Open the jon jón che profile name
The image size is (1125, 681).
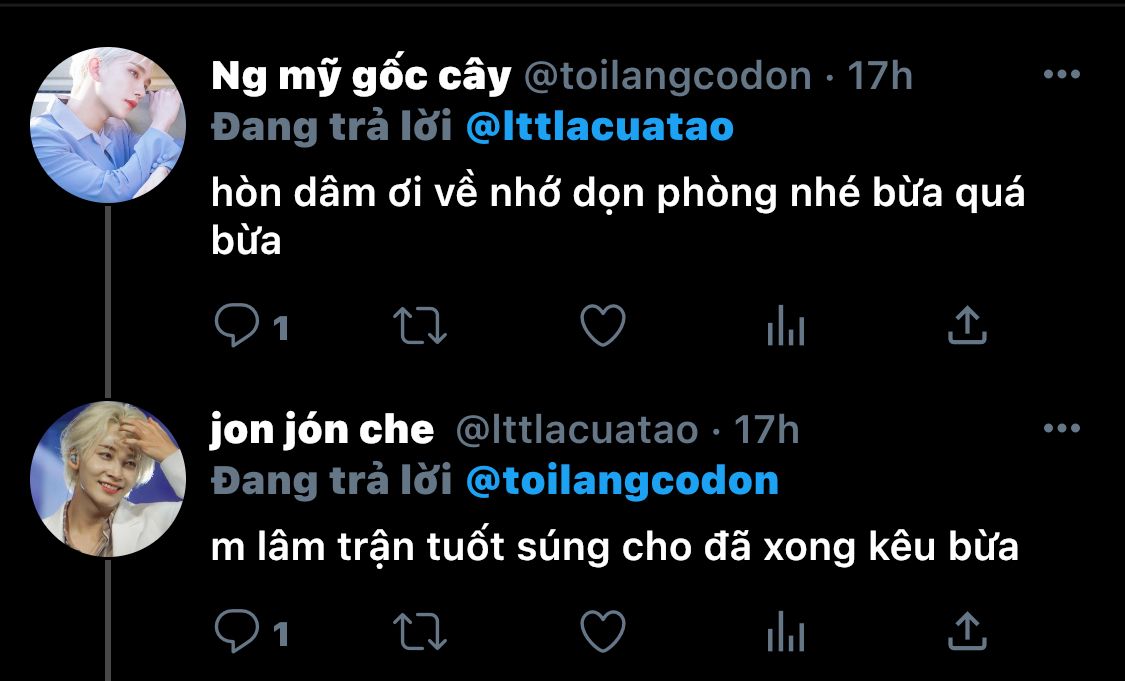coord(322,430)
